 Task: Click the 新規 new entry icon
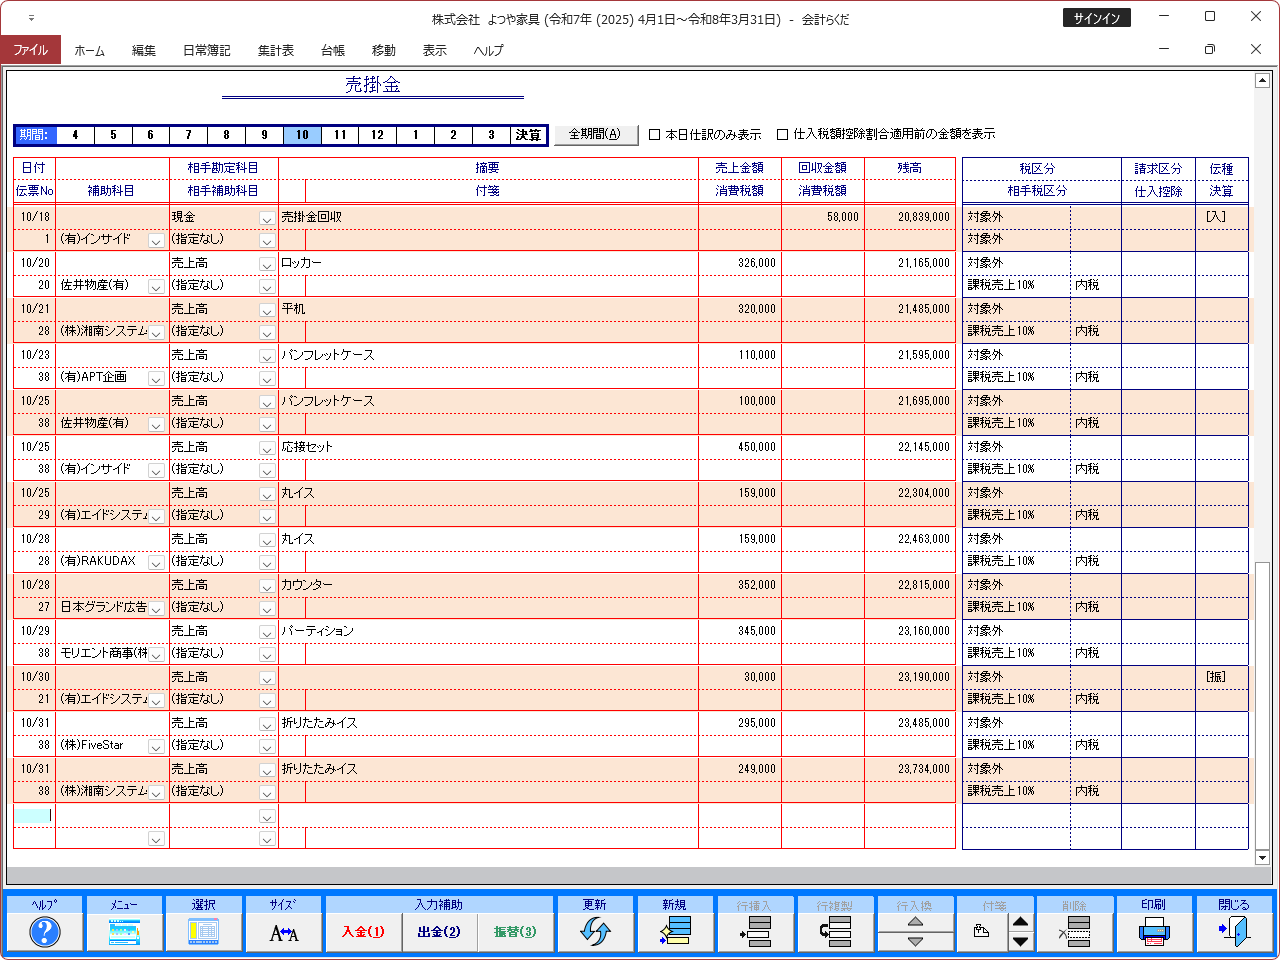(x=675, y=932)
